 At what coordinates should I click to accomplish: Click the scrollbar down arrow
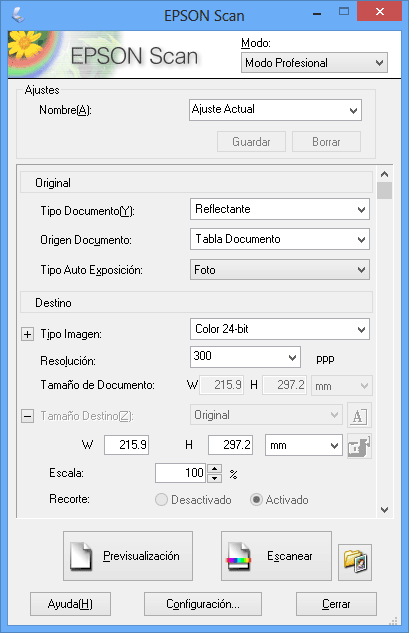pos(384,510)
